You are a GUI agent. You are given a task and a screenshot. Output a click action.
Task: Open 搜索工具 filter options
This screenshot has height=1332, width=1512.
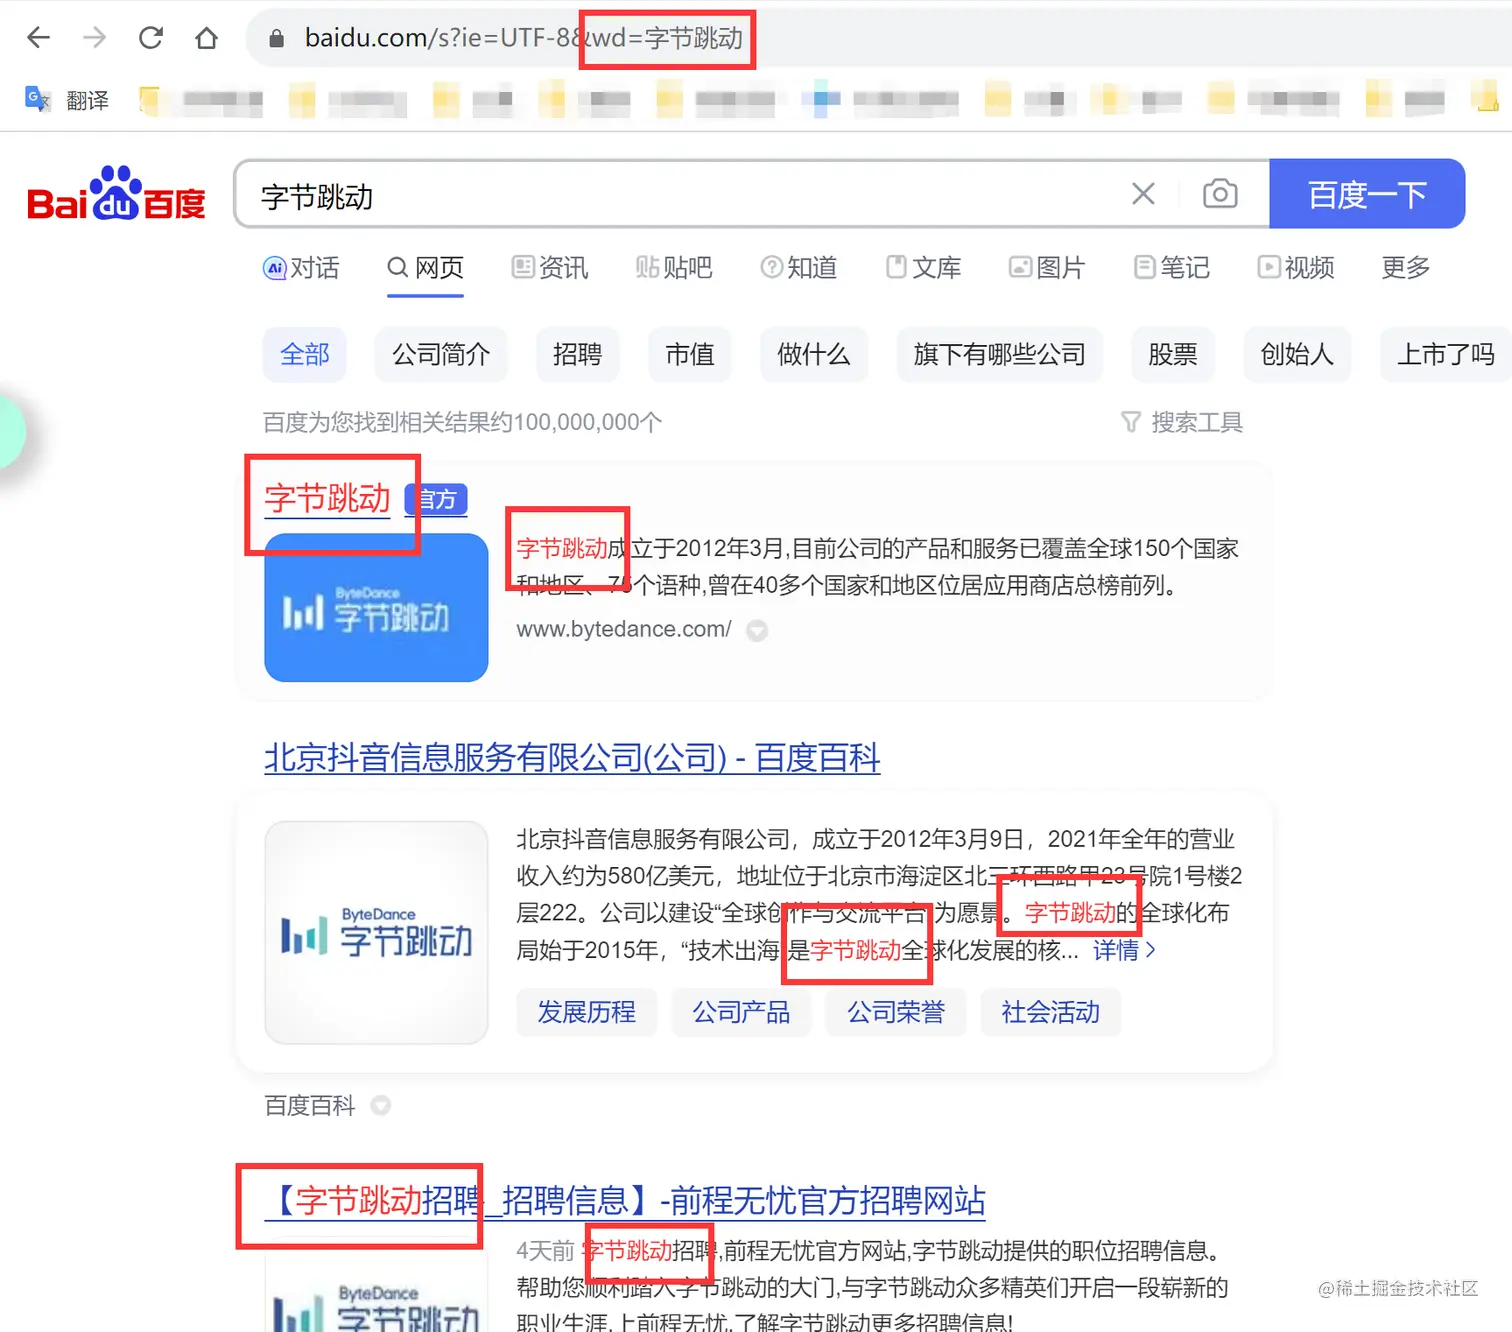coord(1182,422)
